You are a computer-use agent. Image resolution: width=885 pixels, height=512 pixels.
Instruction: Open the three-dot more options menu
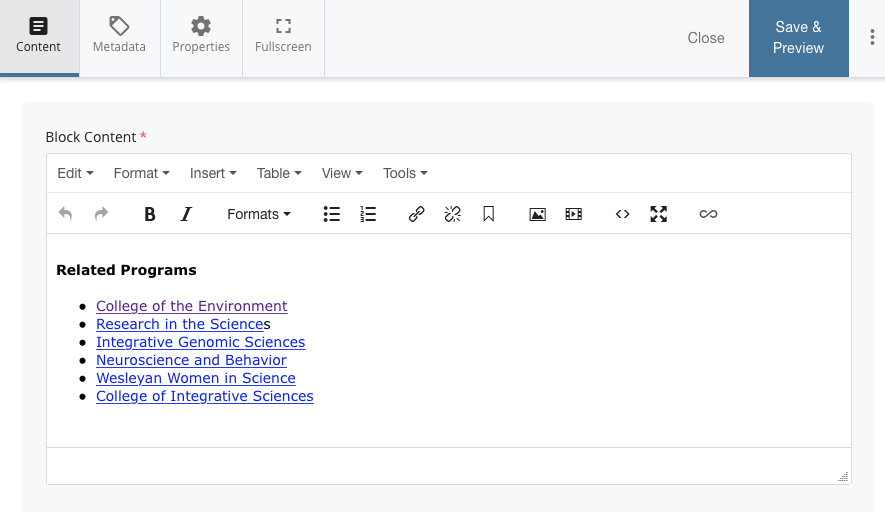pyautogui.click(x=872, y=37)
